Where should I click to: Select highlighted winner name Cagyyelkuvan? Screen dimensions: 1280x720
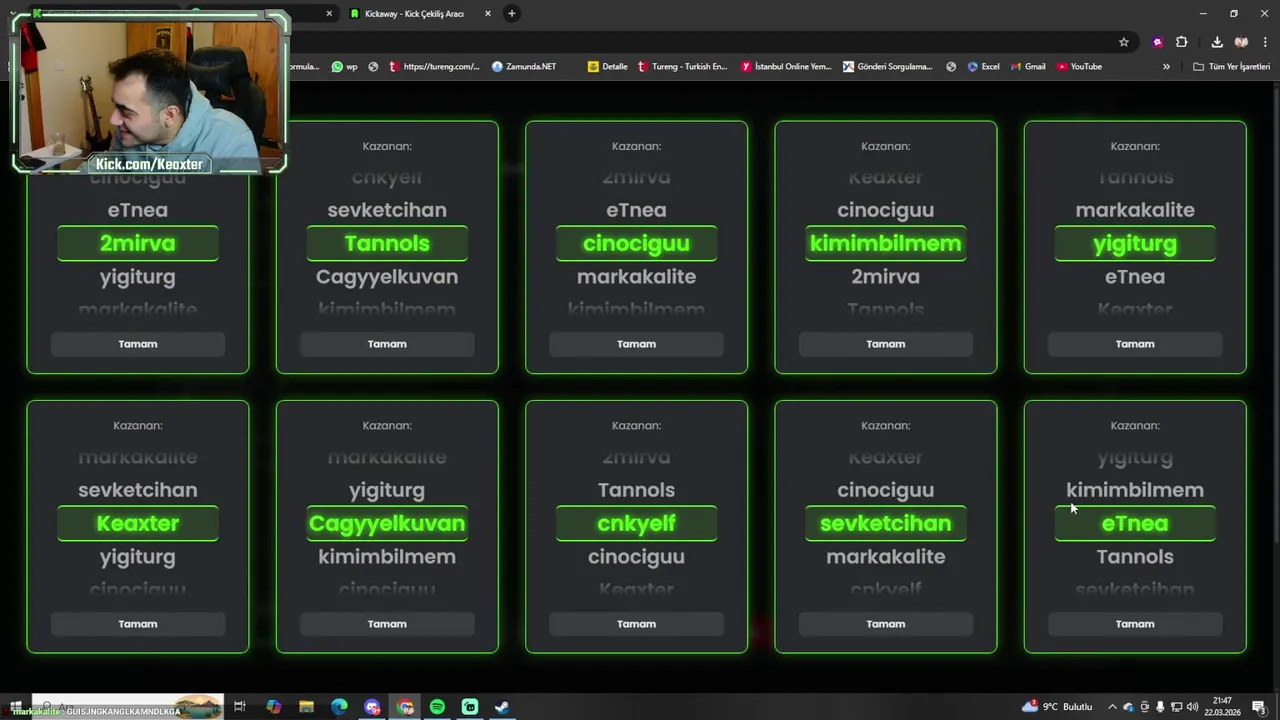click(387, 523)
